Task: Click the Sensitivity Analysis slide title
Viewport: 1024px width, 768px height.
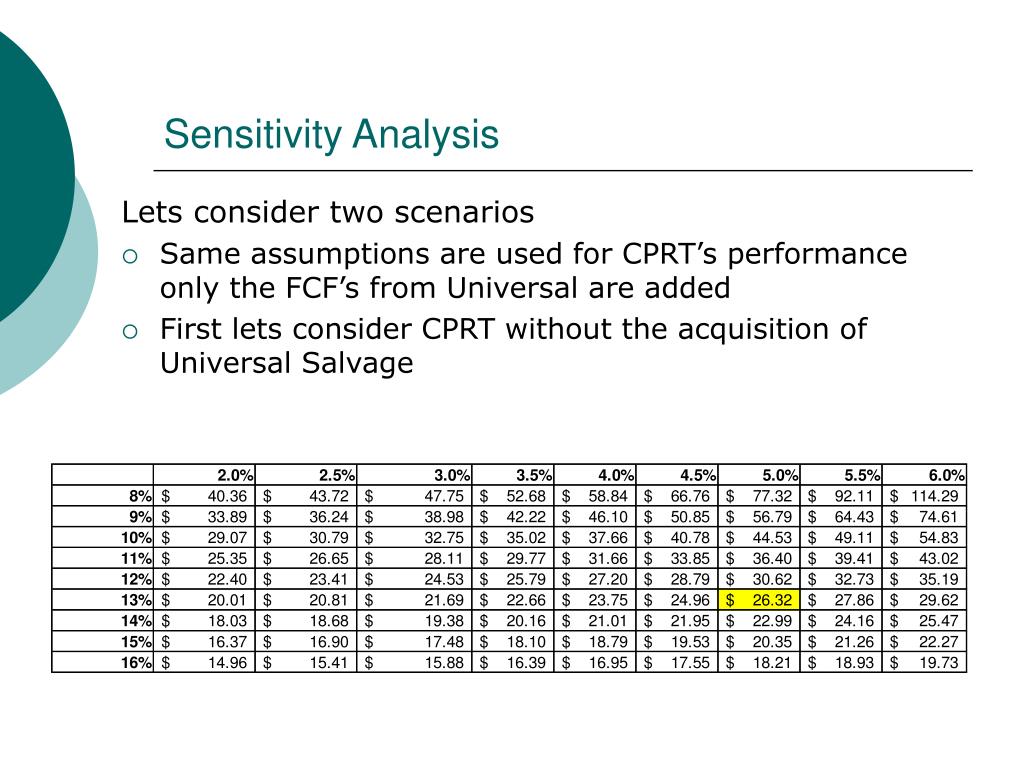Action: point(331,135)
